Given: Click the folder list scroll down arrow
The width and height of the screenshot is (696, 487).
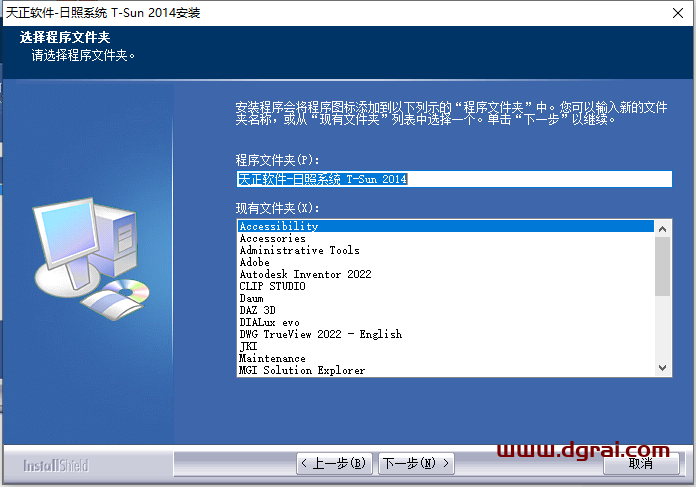Looking at the screenshot, I should click(x=663, y=368).
